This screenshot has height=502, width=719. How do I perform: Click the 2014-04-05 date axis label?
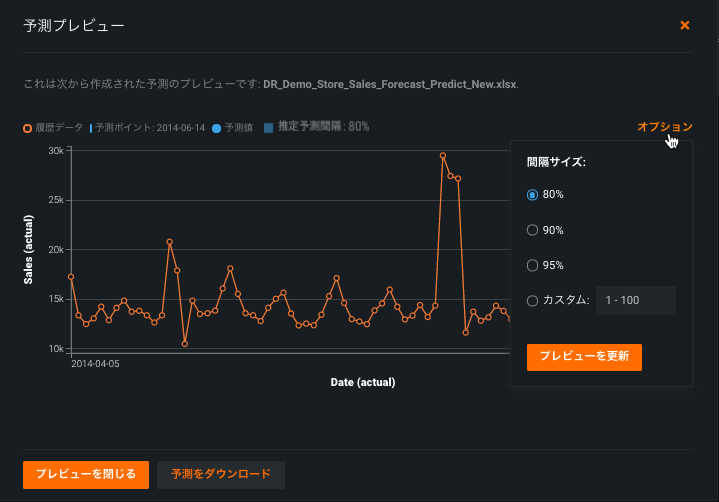[95, 364]
